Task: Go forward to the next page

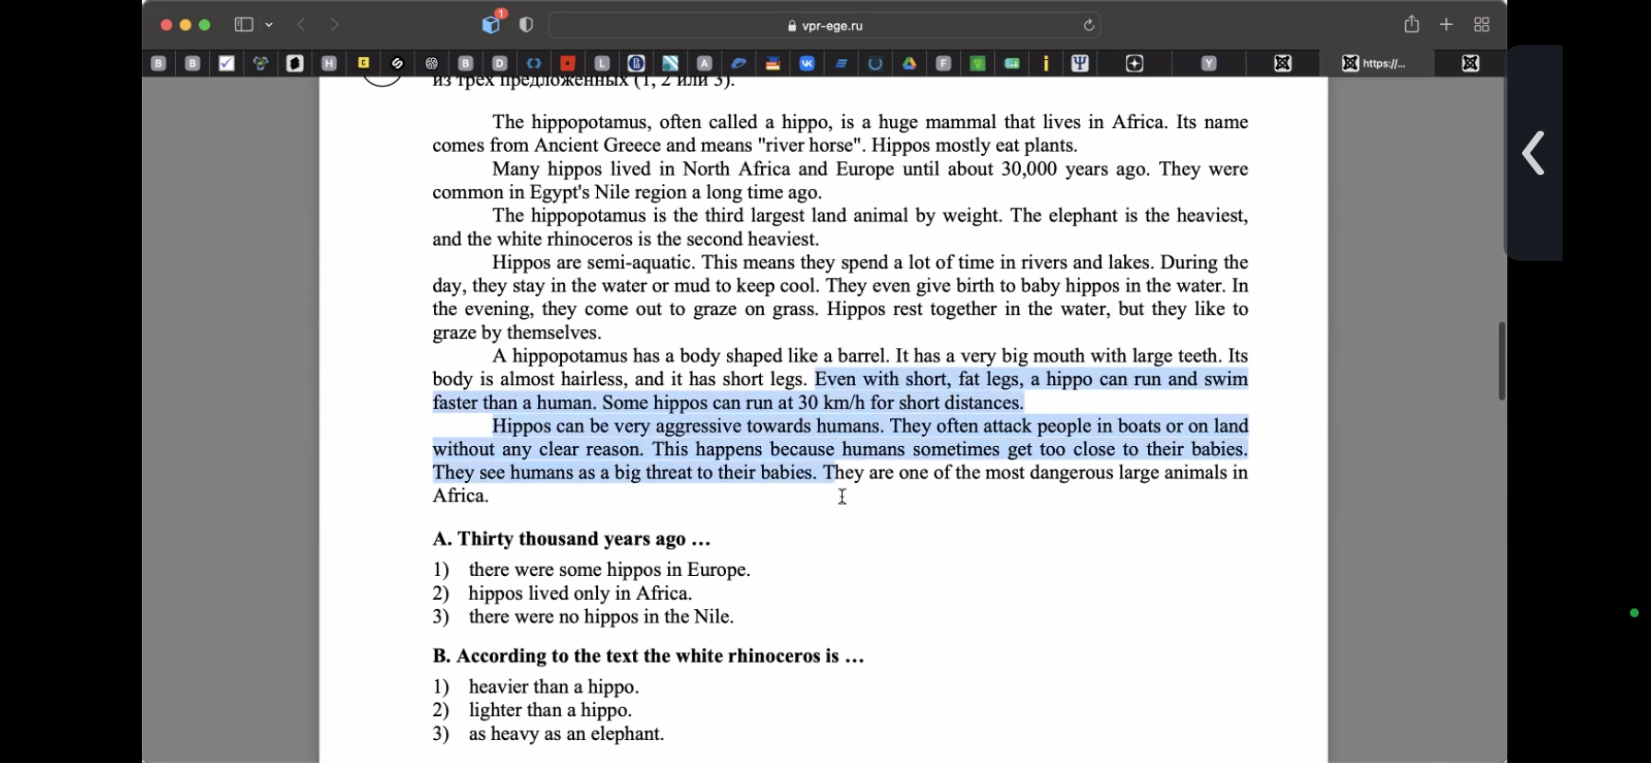Action: pyautogui.click(x=335, y=25)
